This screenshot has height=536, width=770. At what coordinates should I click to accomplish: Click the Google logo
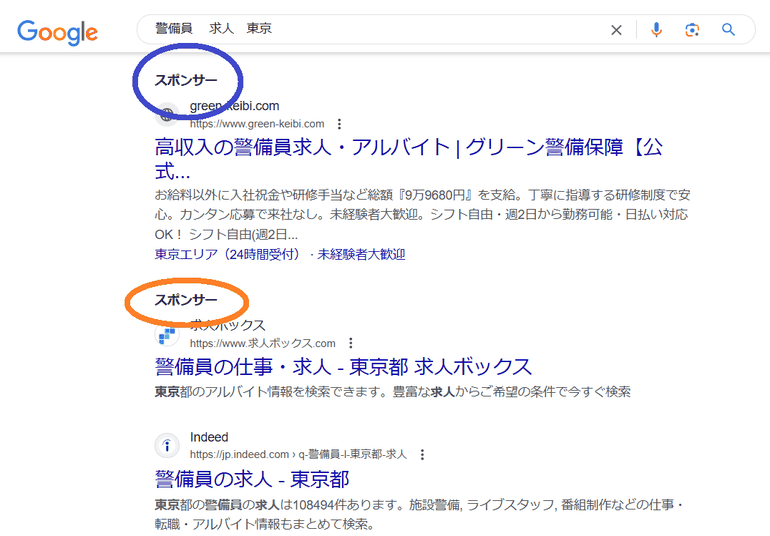point(57,32)
